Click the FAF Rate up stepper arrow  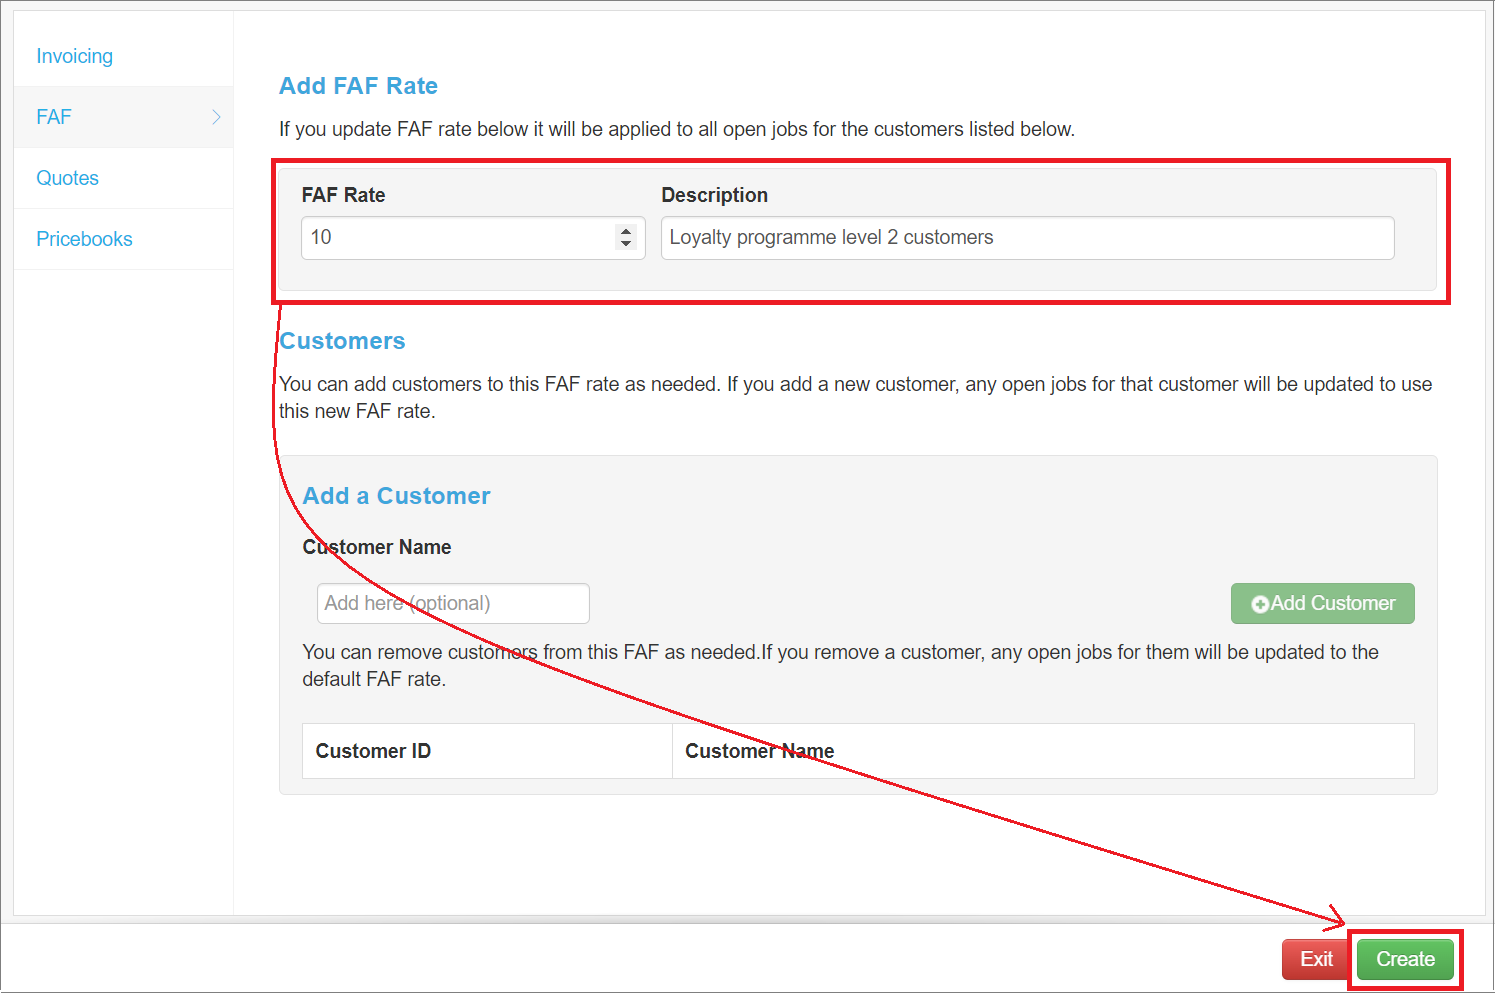(x=626, y=231)
